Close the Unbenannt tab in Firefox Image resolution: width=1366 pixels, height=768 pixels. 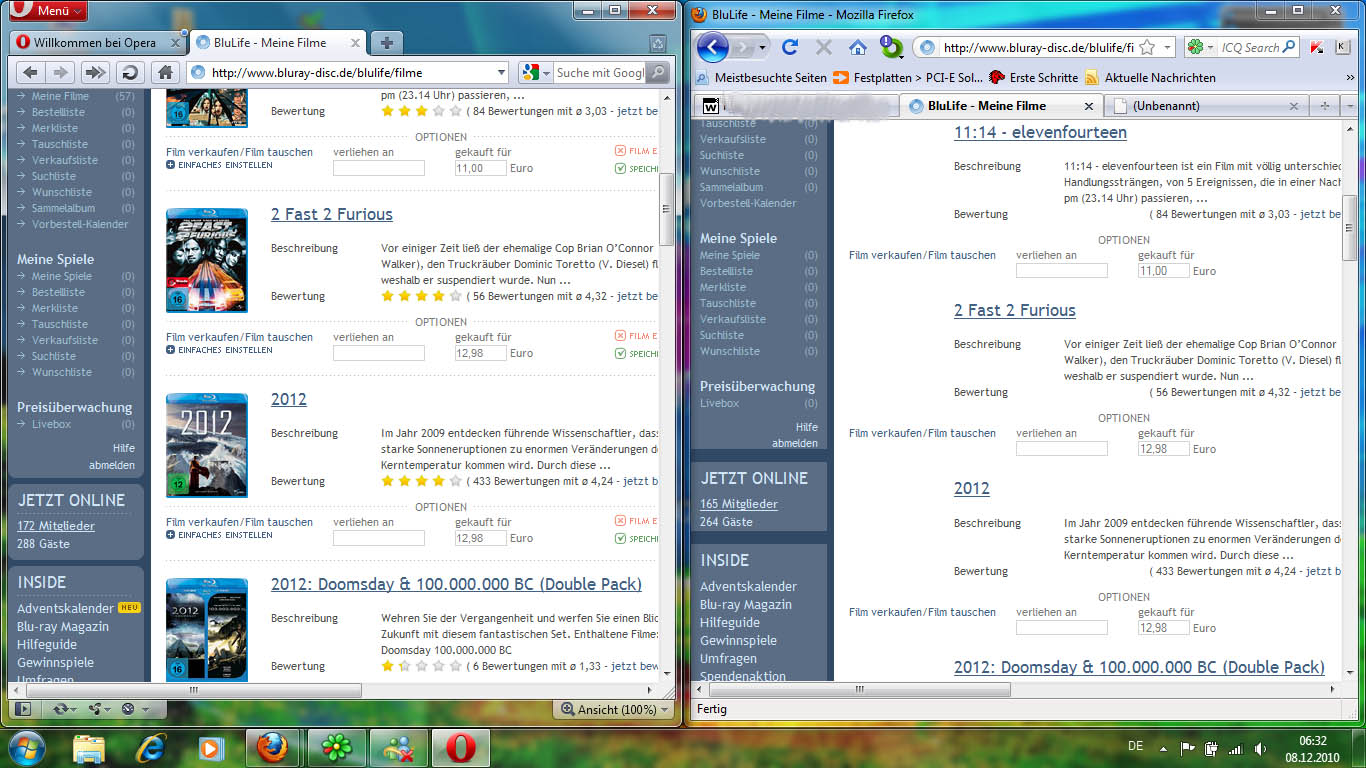coord(1293,106)
